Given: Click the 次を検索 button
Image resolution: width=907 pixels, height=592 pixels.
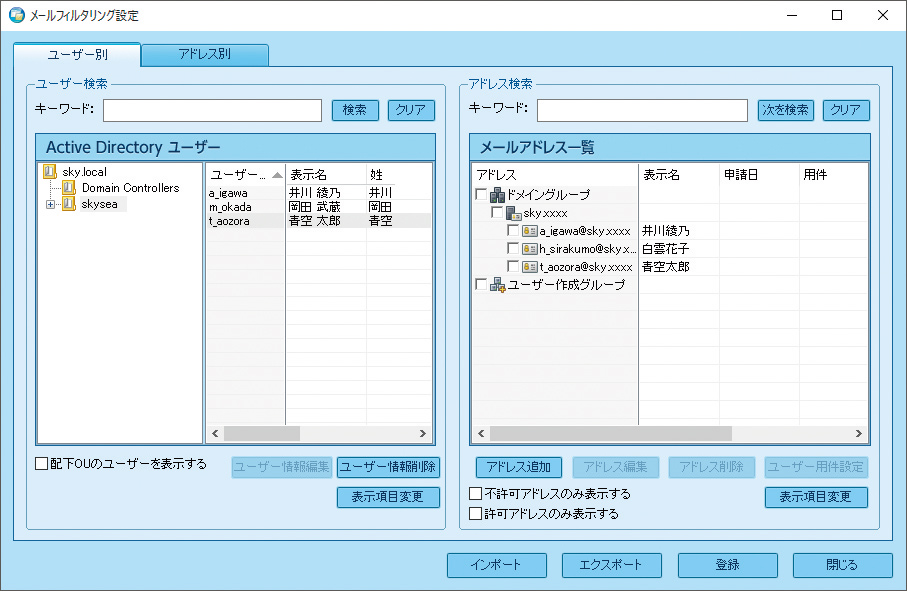Looking at the screenshot, I should [786, 110].
